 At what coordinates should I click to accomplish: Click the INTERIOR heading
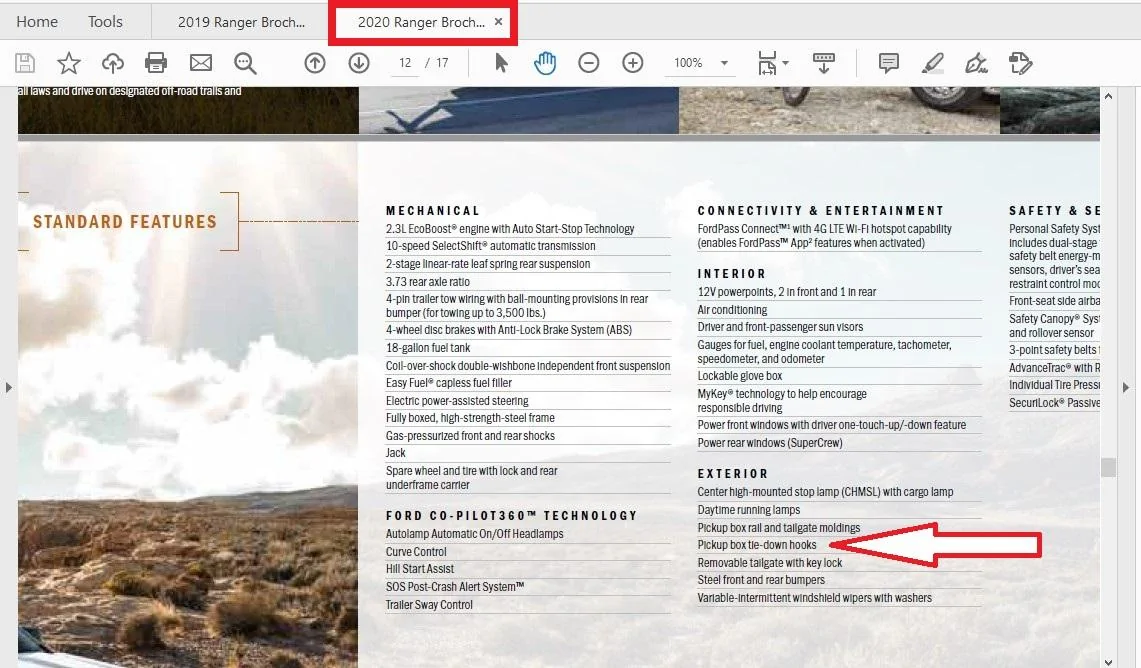click(732, 274)
